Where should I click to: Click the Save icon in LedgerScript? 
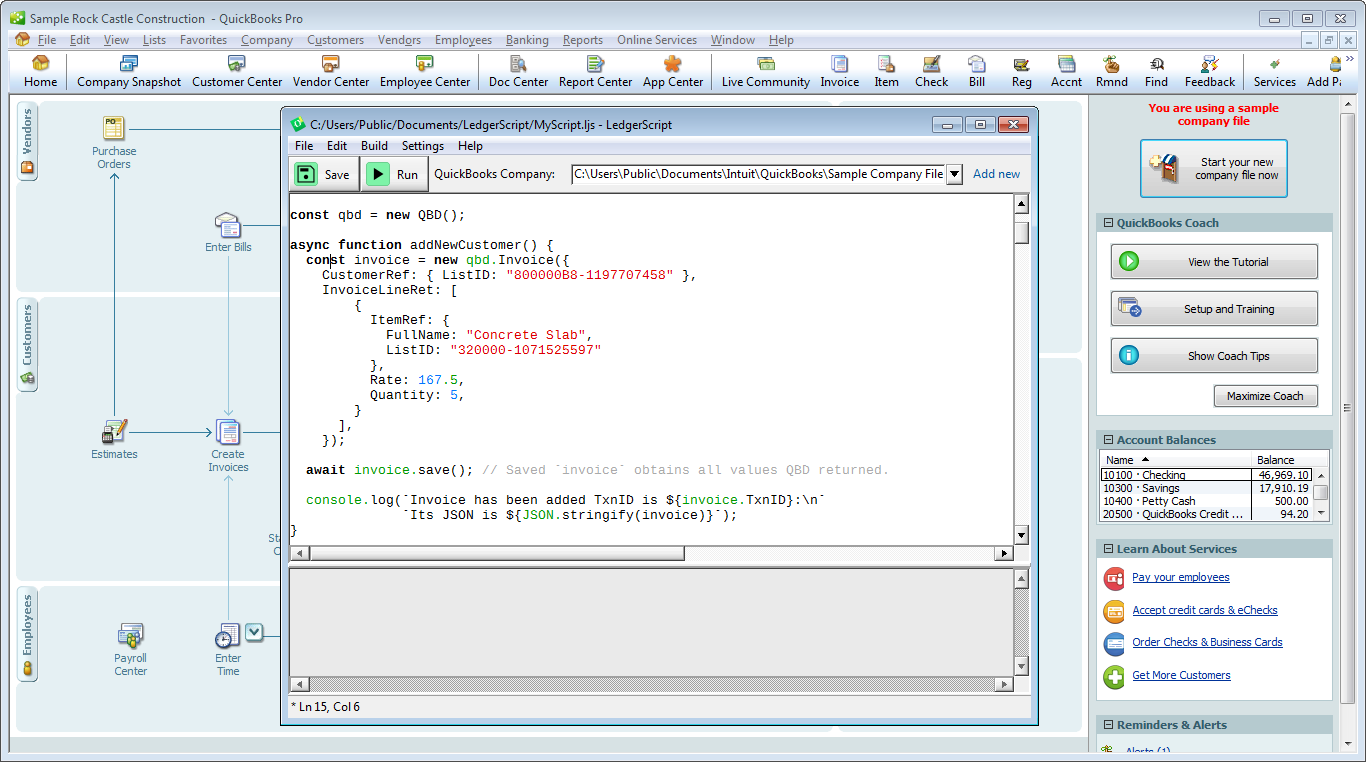coord(307,174)
